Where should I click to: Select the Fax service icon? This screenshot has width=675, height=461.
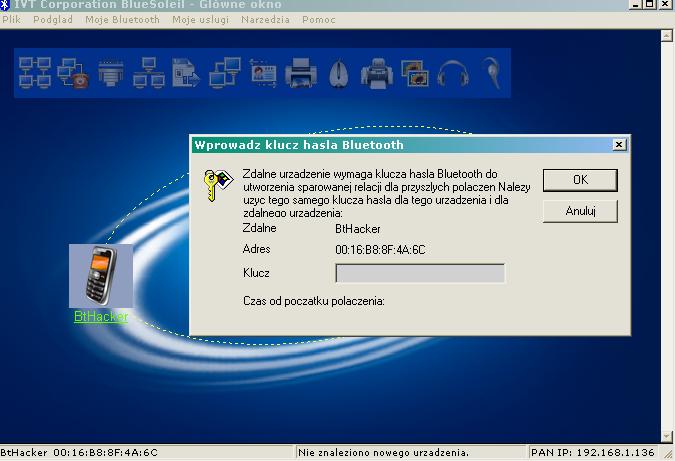tap(377, 73)
